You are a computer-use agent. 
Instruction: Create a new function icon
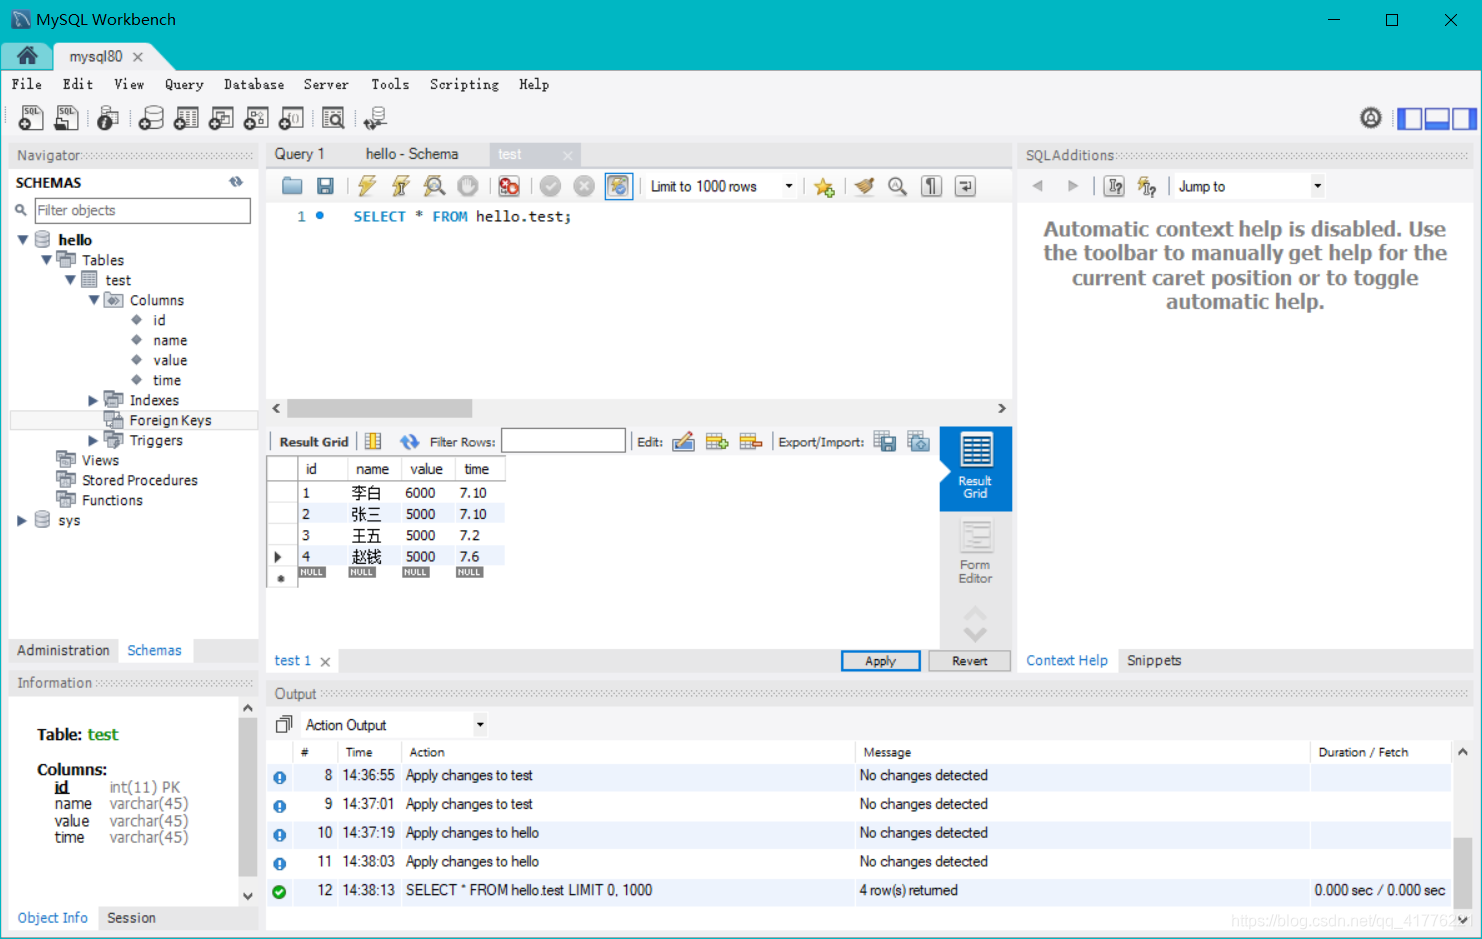tap(291, 118)
